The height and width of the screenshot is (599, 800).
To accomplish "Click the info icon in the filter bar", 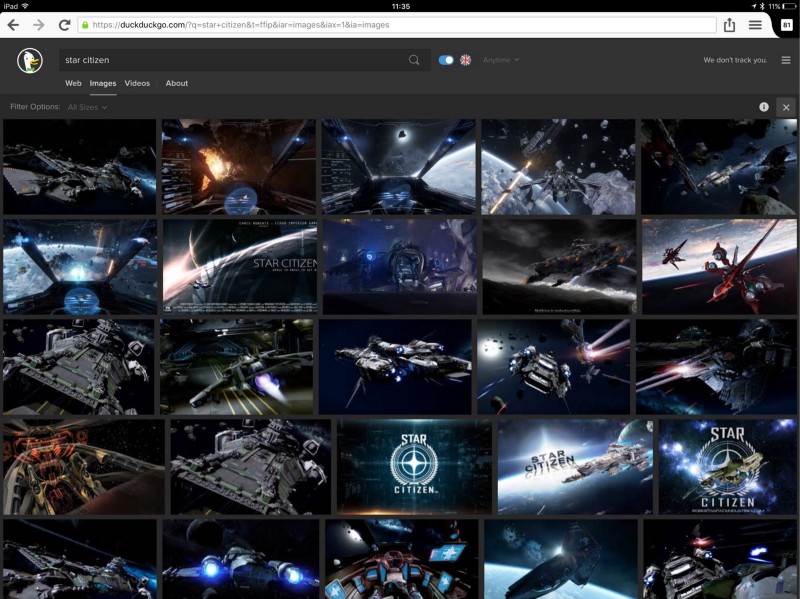I will pos(764,107).
